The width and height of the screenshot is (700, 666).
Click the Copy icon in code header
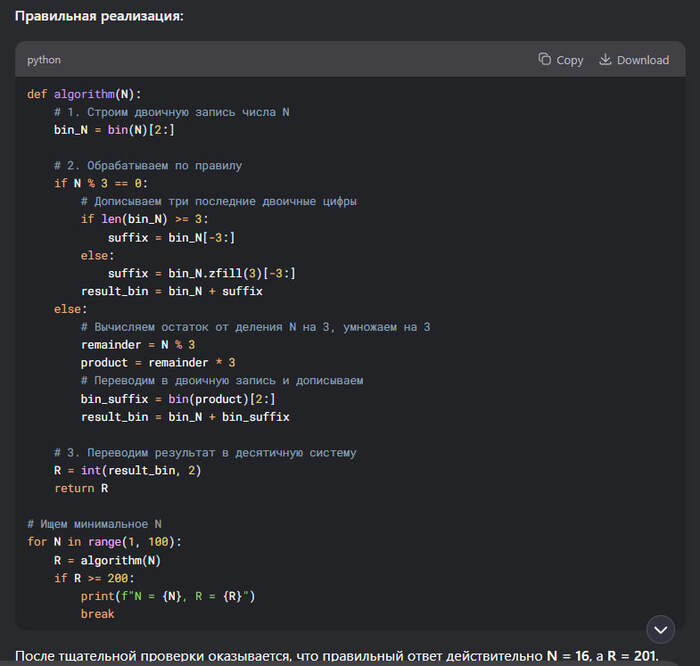tap(544, 59)
